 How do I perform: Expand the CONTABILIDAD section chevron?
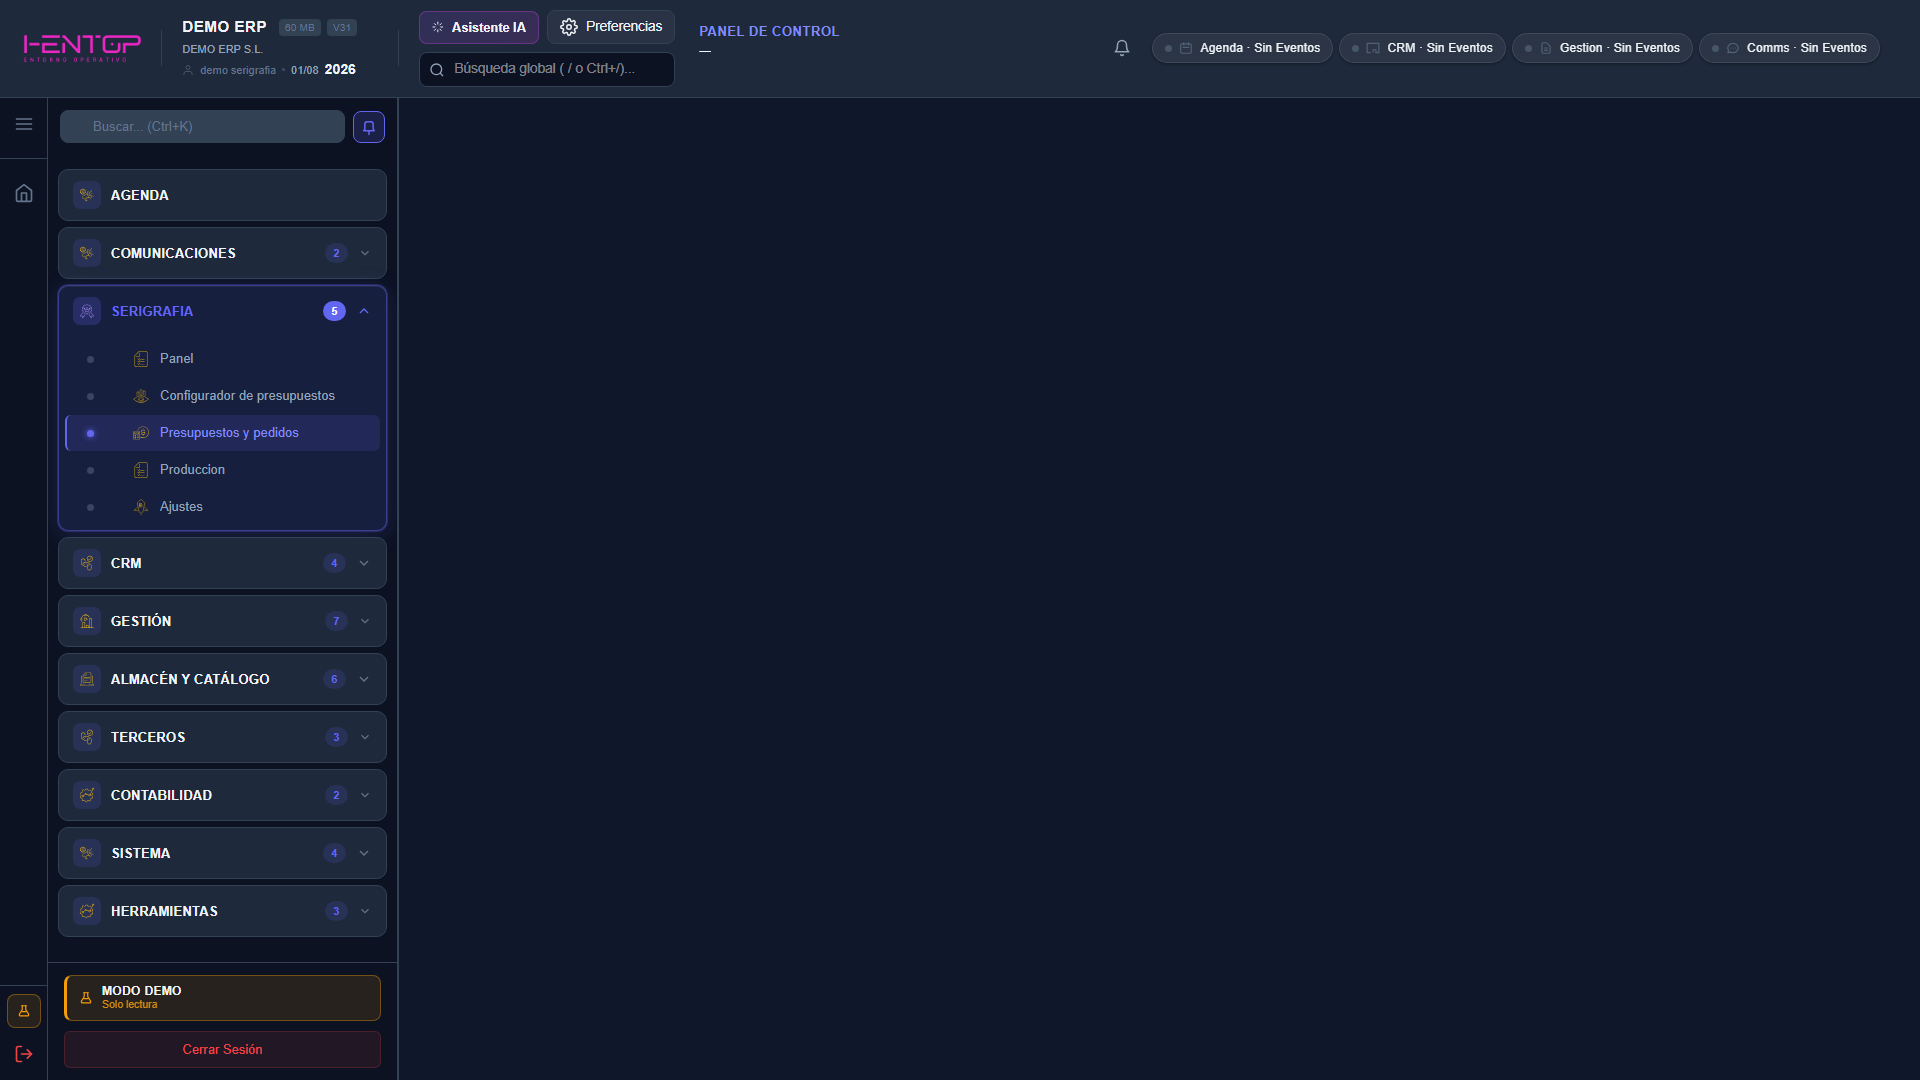point(365,795)
